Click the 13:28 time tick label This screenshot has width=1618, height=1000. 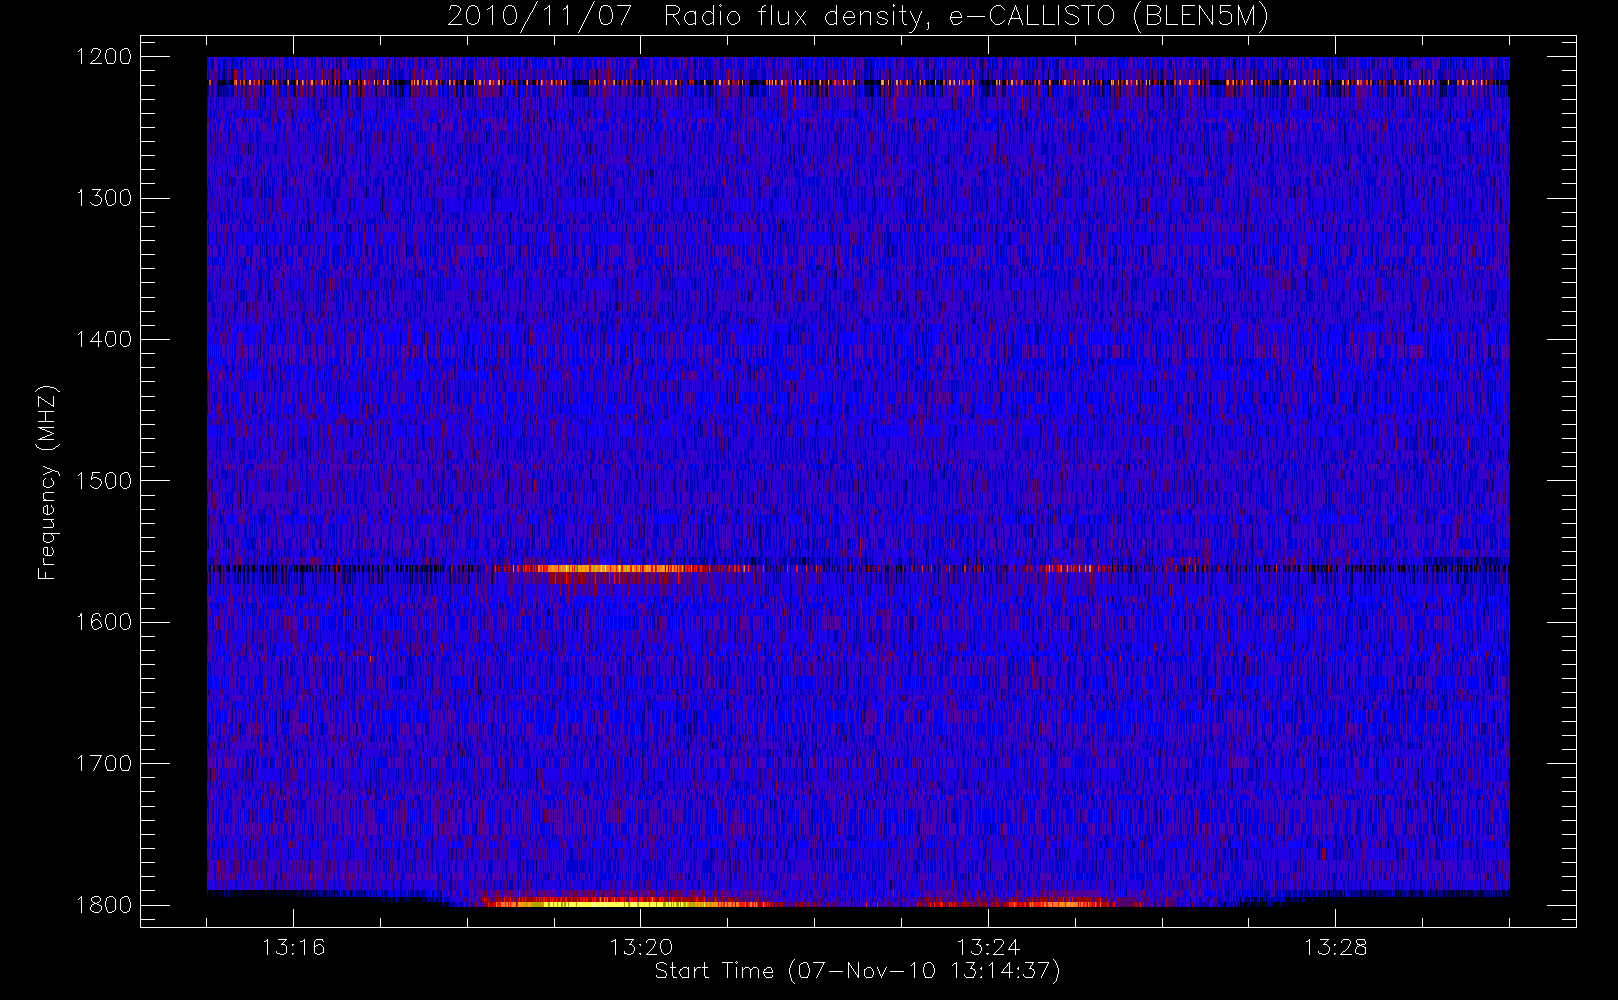tap(1335, 947)
